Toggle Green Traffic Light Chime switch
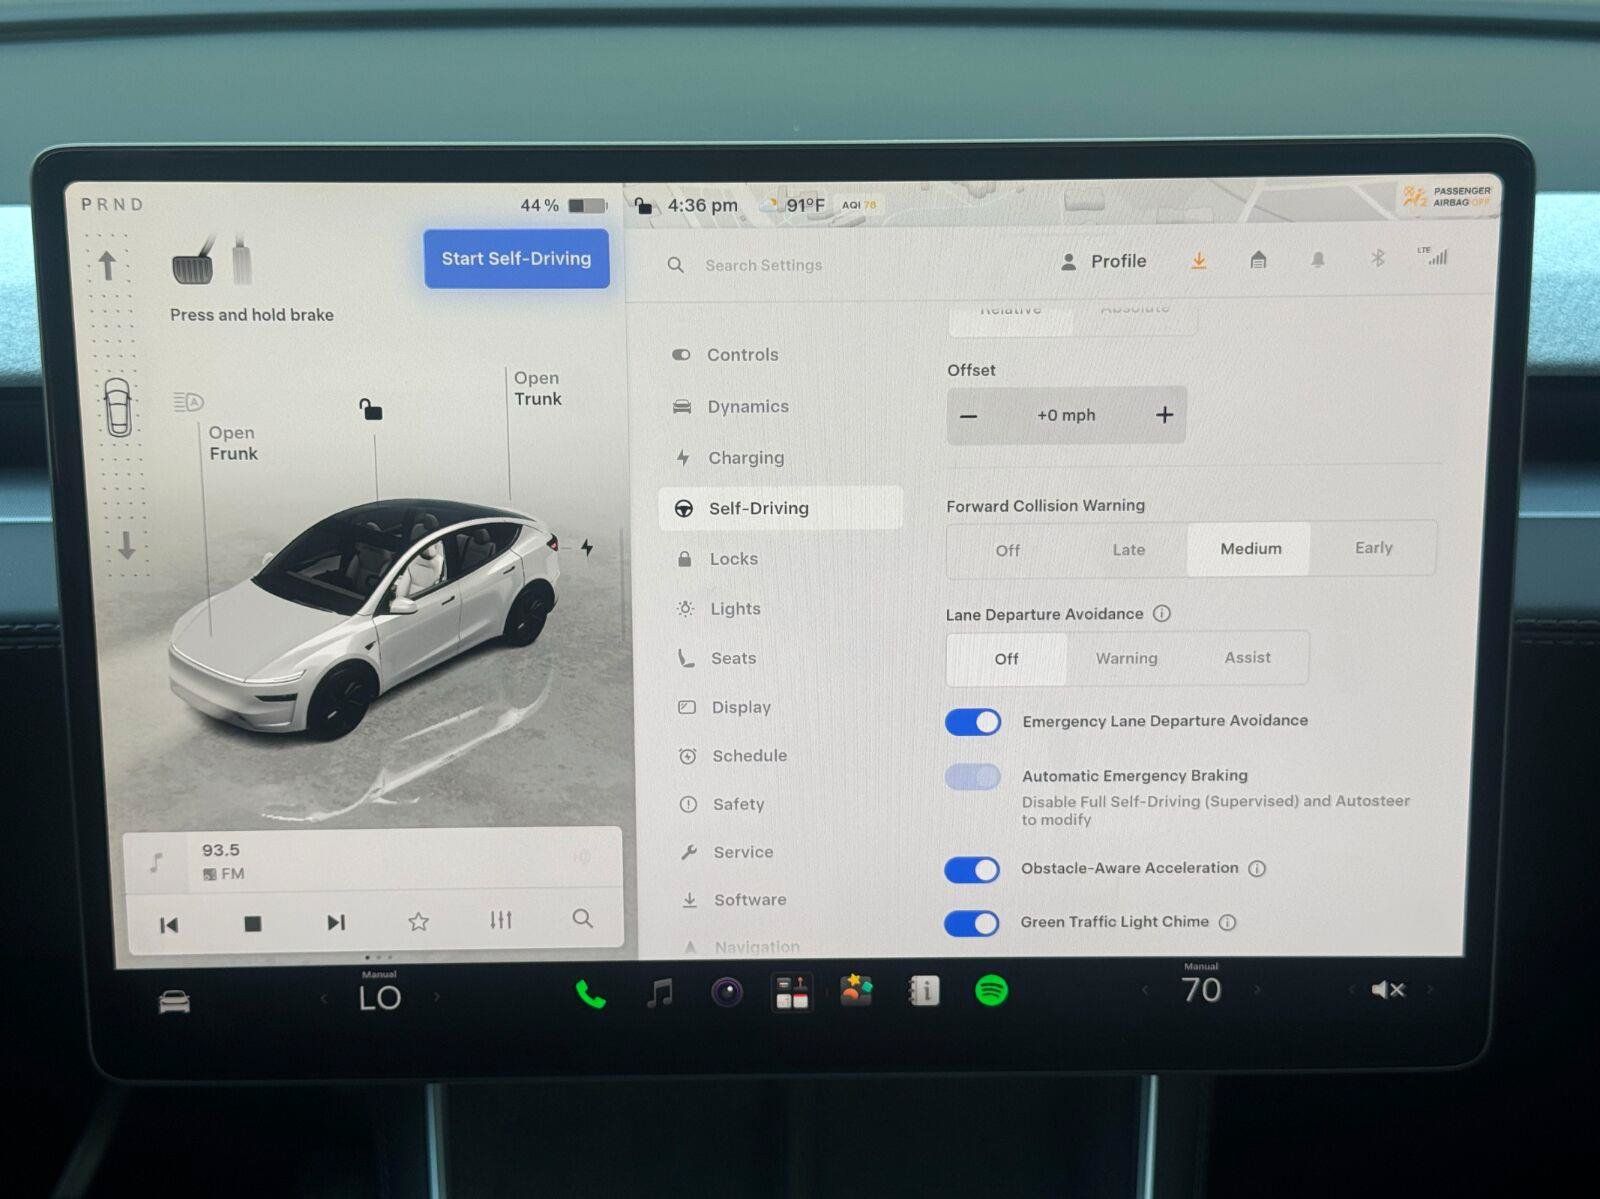This screenshot has width=1600, height=1199. click(971, 923)
